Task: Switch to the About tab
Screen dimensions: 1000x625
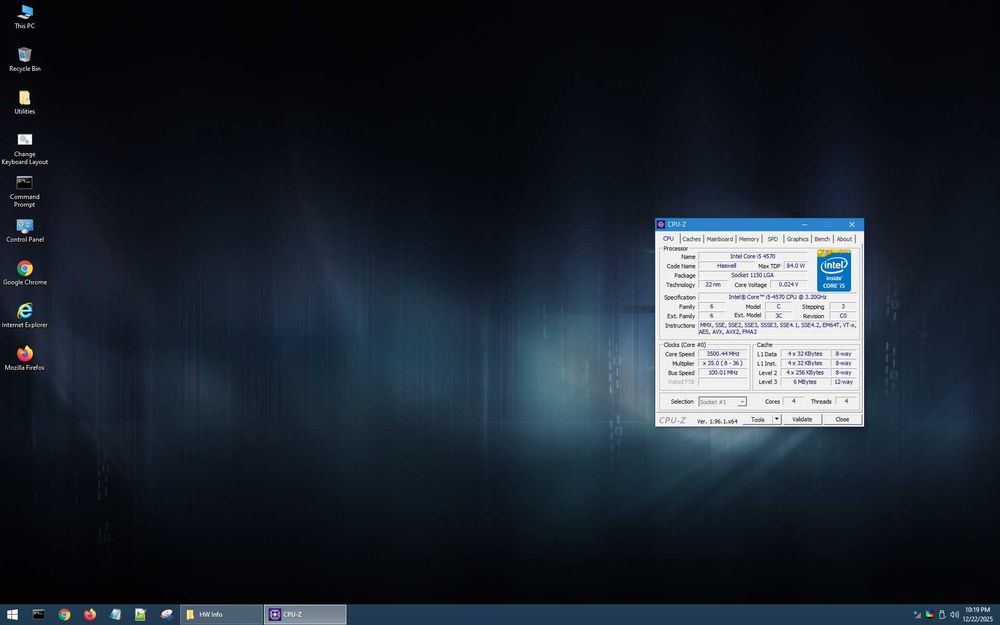Action: (x=844, y=239)
